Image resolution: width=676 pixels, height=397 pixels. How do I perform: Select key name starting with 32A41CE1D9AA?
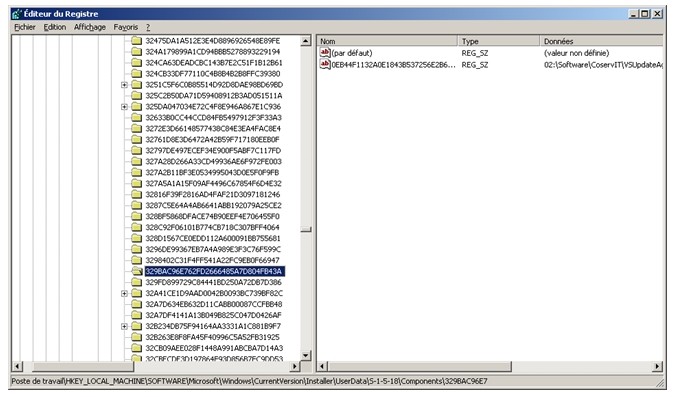[214, 294]
